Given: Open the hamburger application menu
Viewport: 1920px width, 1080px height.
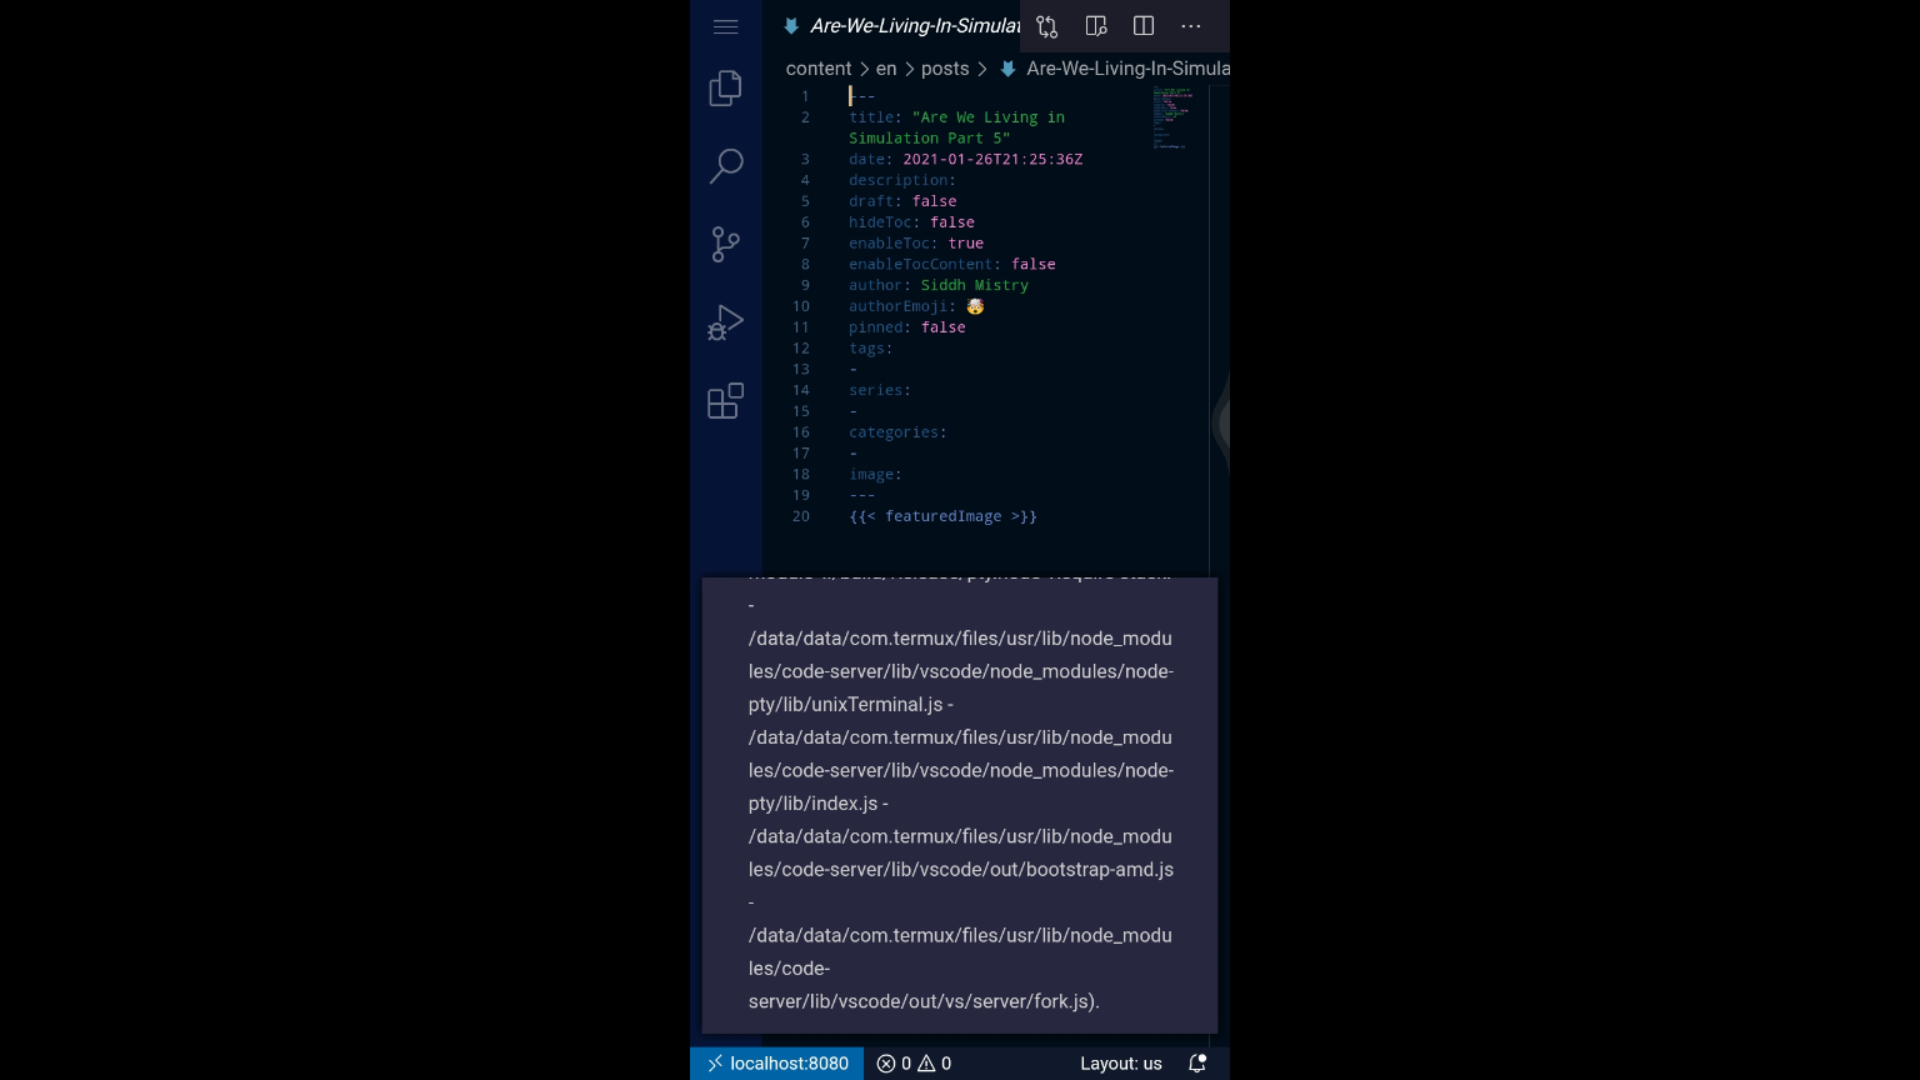Looking at the screenshot, I should [725, 26].
